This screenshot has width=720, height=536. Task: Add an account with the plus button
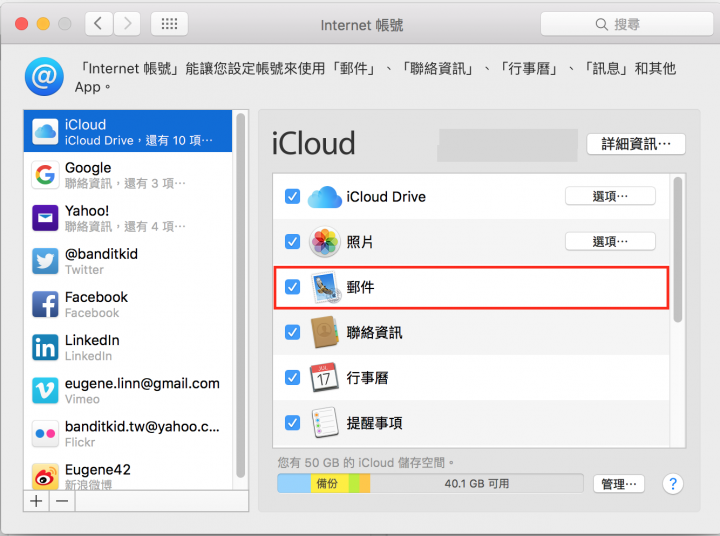point(36,501)
